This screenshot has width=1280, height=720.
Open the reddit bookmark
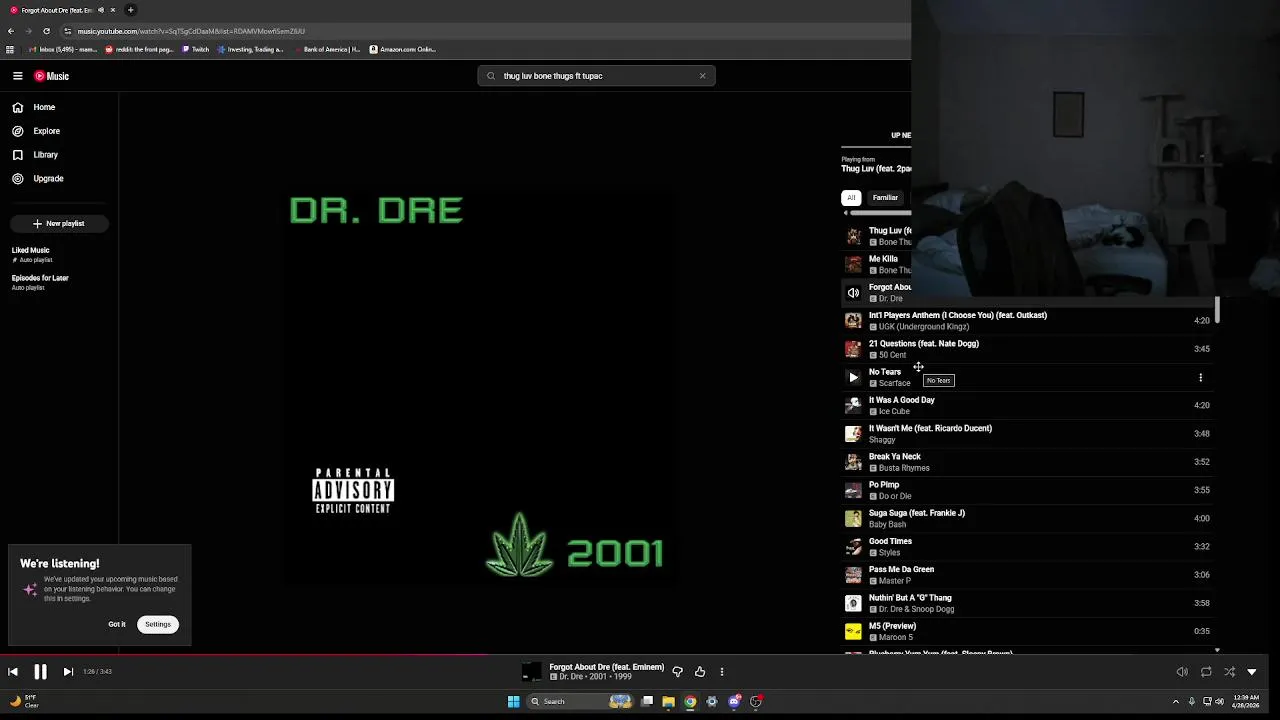(140, 49)
